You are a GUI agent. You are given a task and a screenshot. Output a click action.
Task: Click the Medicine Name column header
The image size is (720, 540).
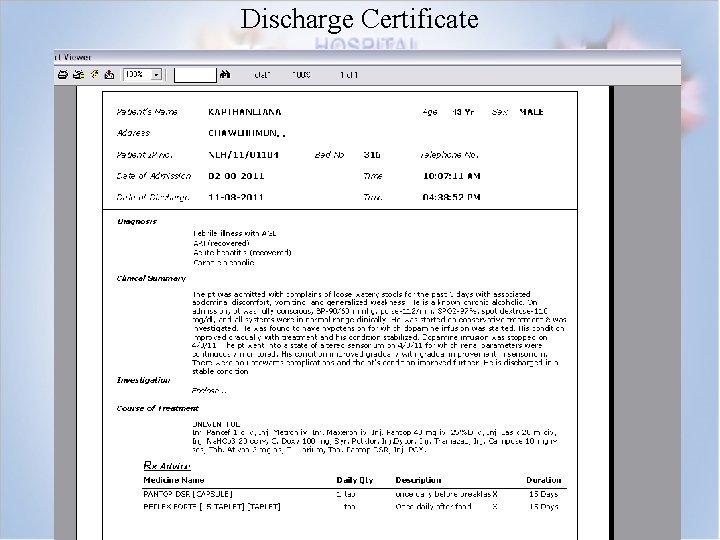[x=174, y=480]
